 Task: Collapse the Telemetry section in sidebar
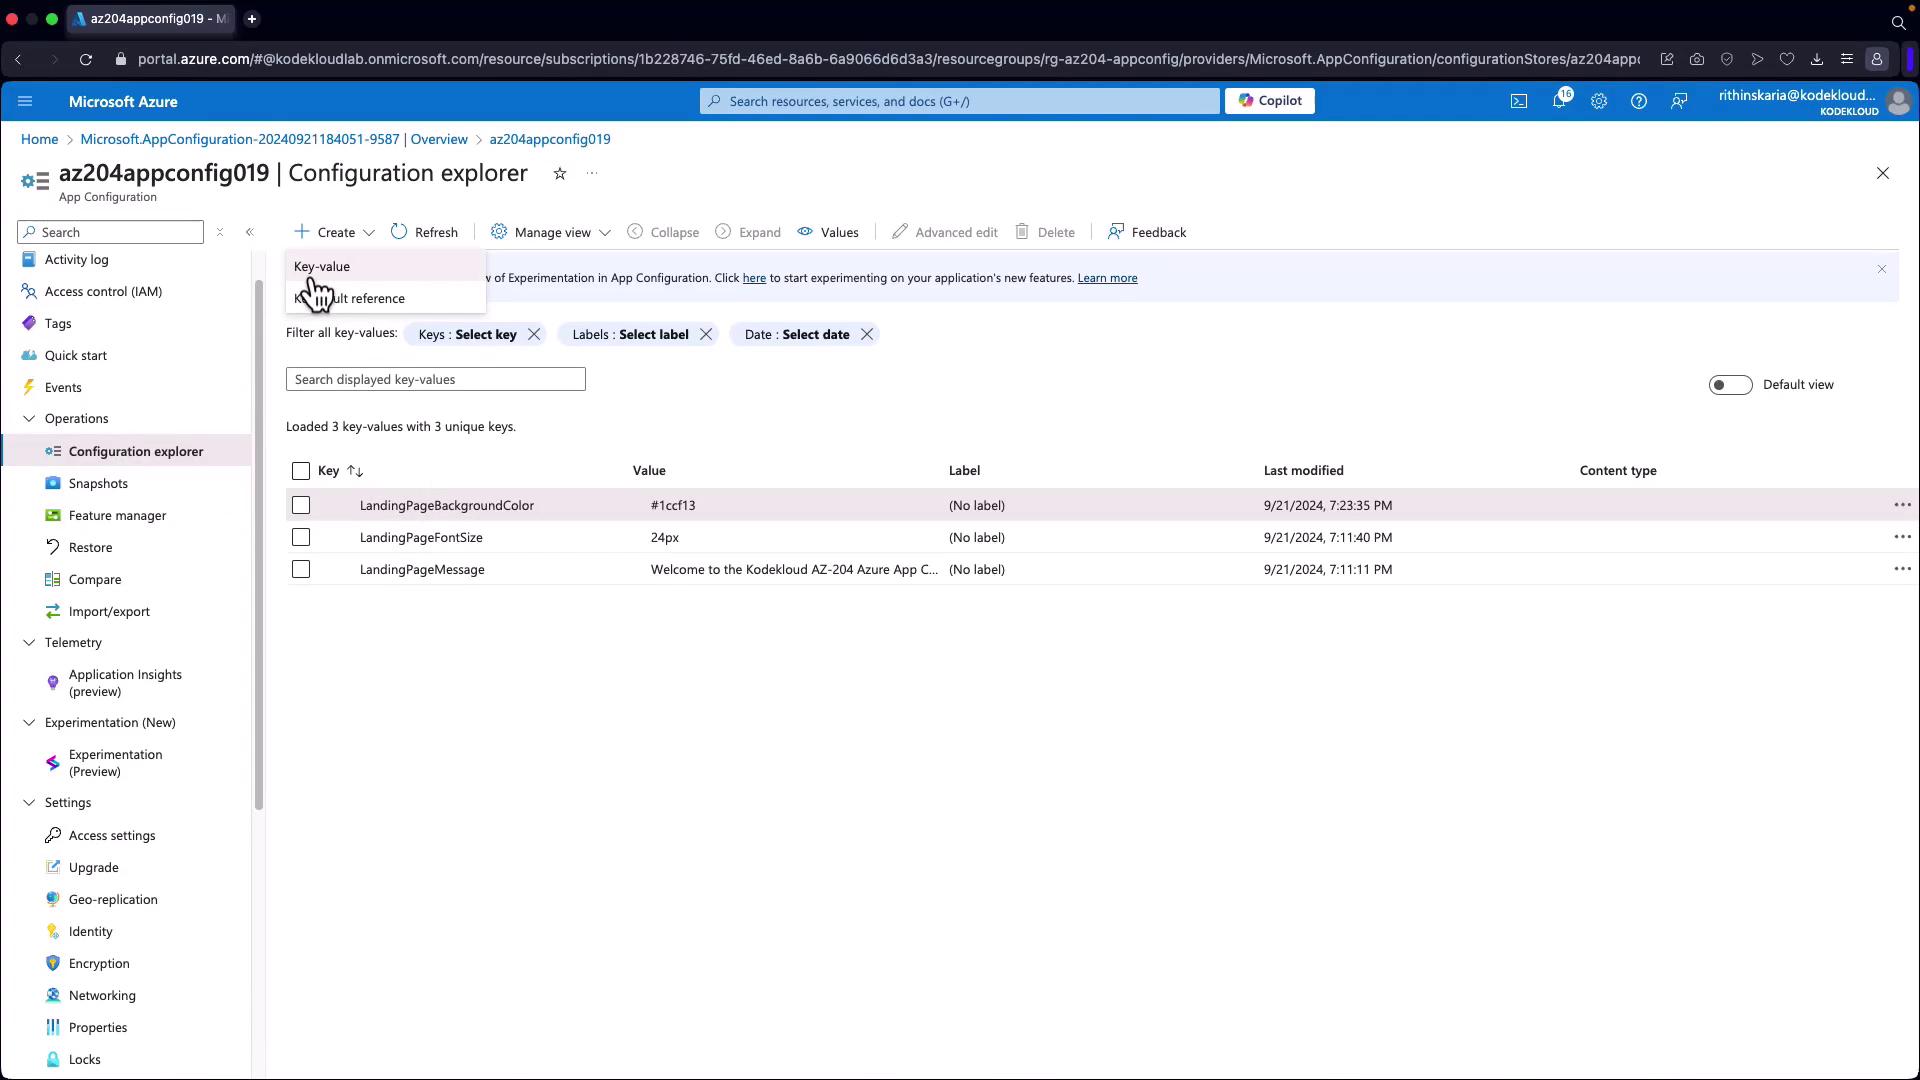pyautogui.click(x=29, y=643)
